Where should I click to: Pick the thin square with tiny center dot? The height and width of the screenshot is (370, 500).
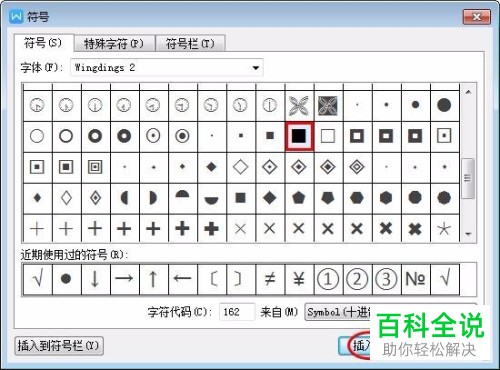coord(444,136)
